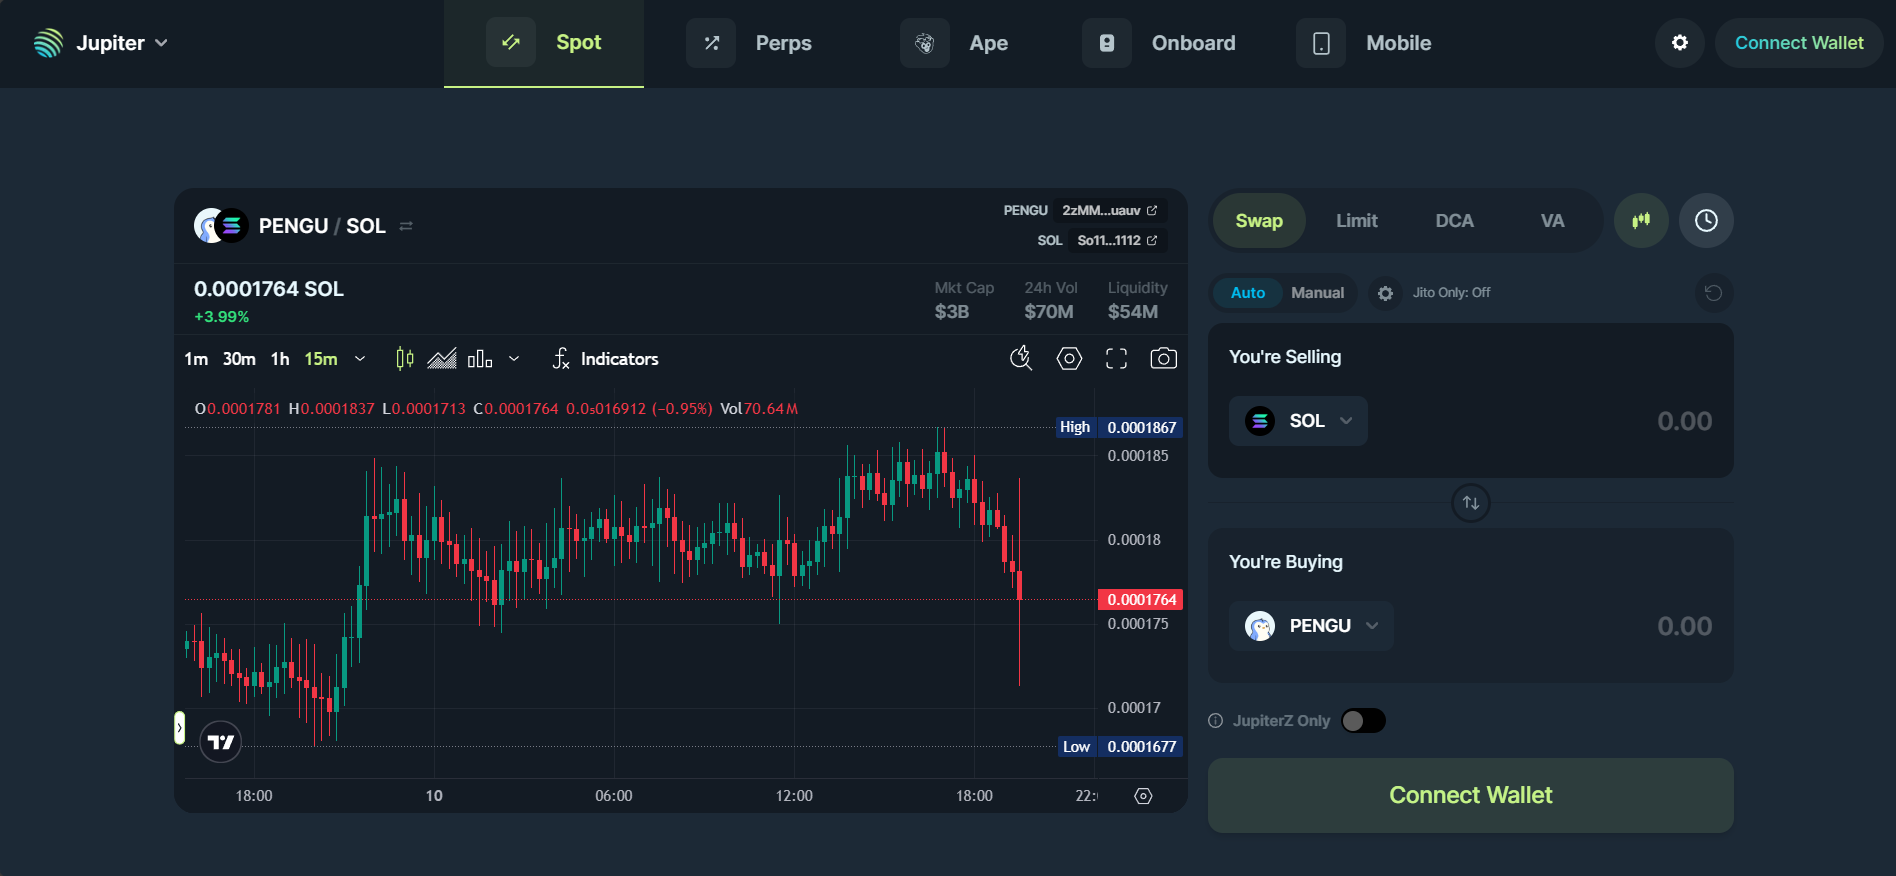Screen dimensions: 1896x876
Task: Select the 30m timeframe
Action: click(x=239, y=359)
